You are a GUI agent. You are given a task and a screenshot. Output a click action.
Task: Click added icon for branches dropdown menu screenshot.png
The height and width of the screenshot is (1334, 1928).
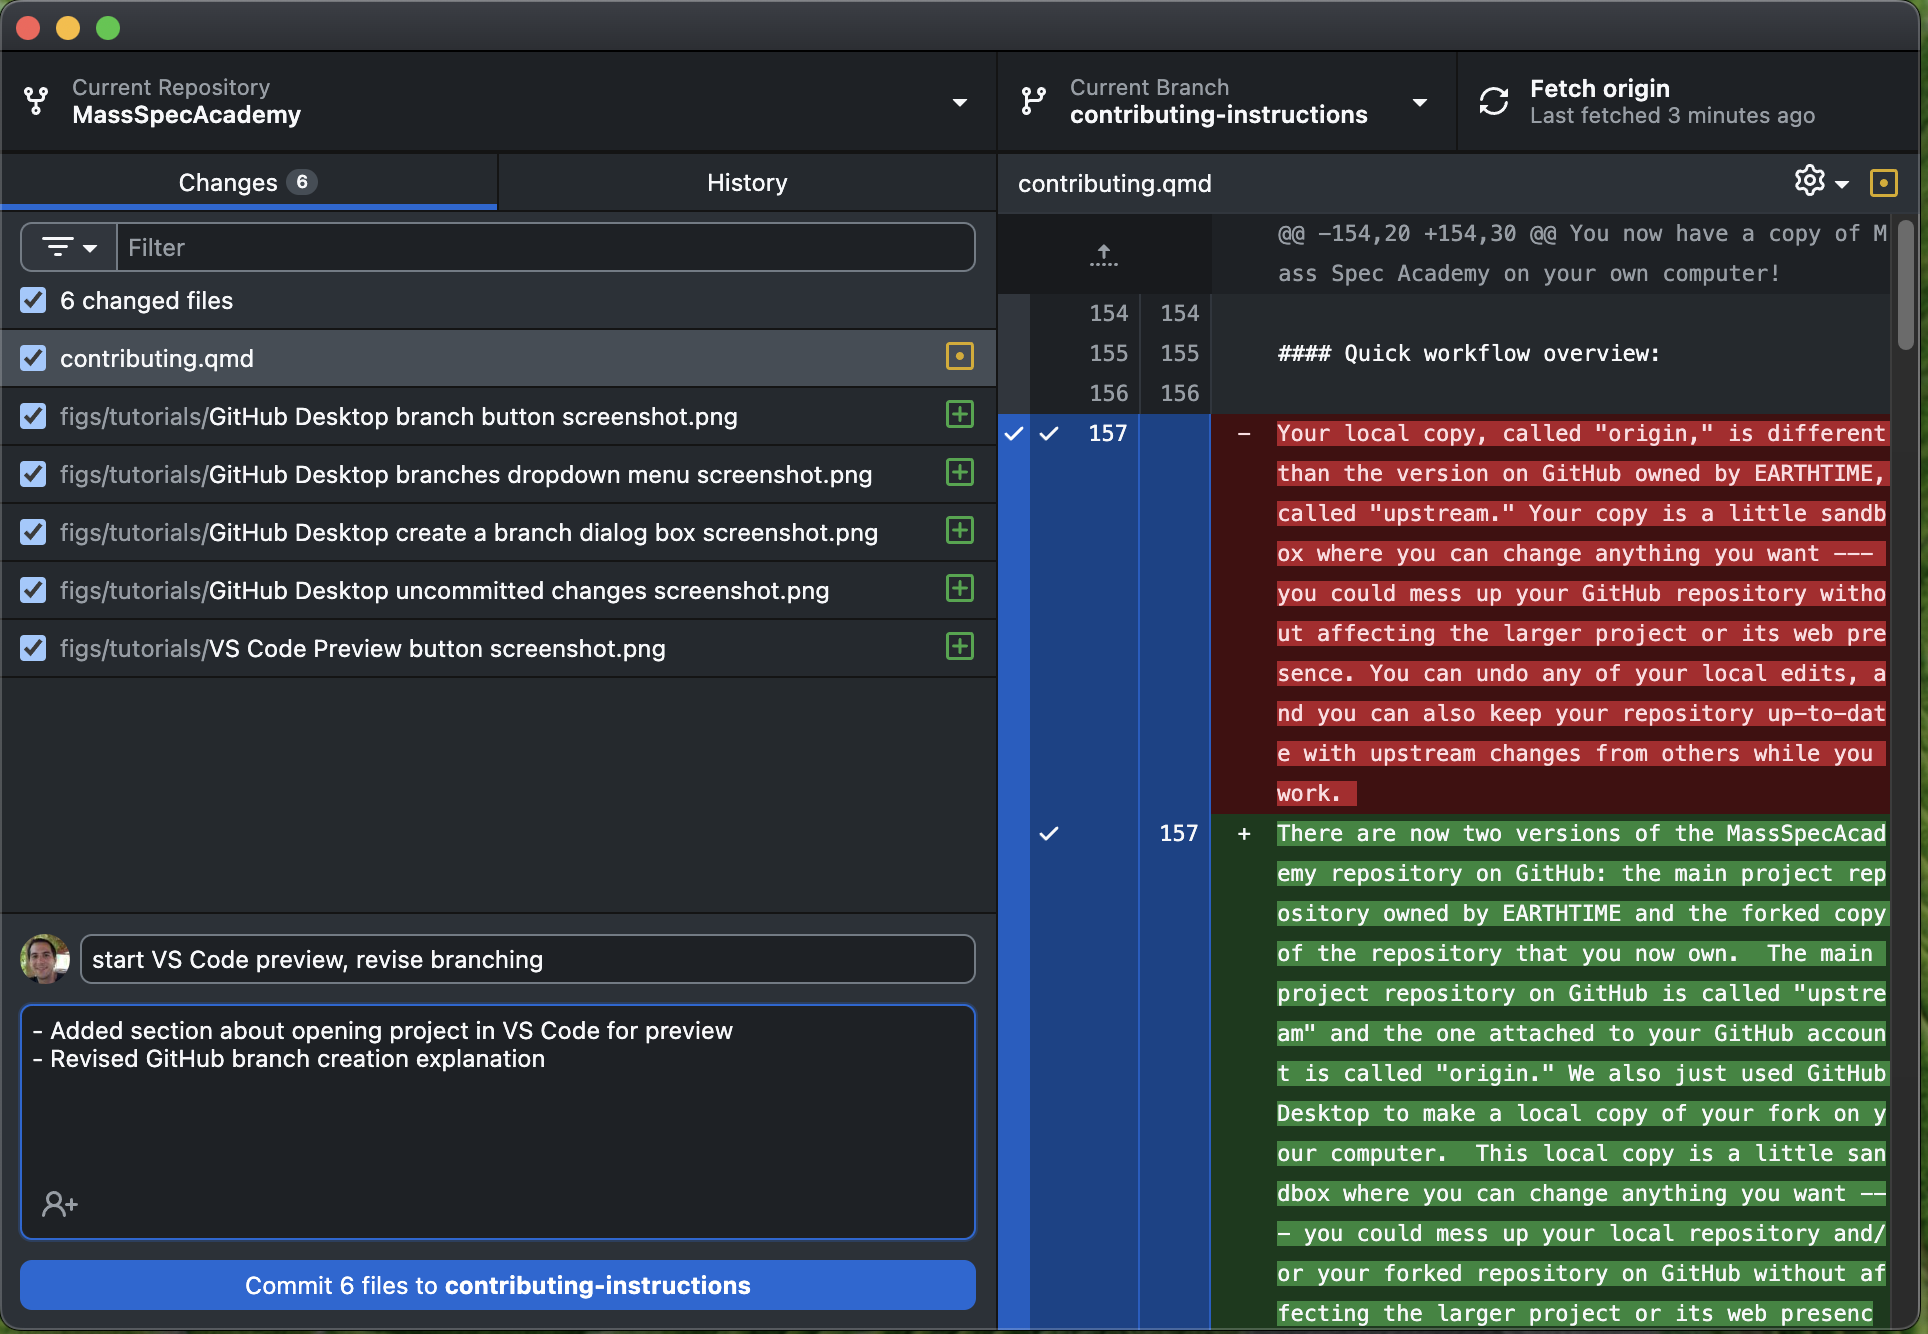click(960, 472)
